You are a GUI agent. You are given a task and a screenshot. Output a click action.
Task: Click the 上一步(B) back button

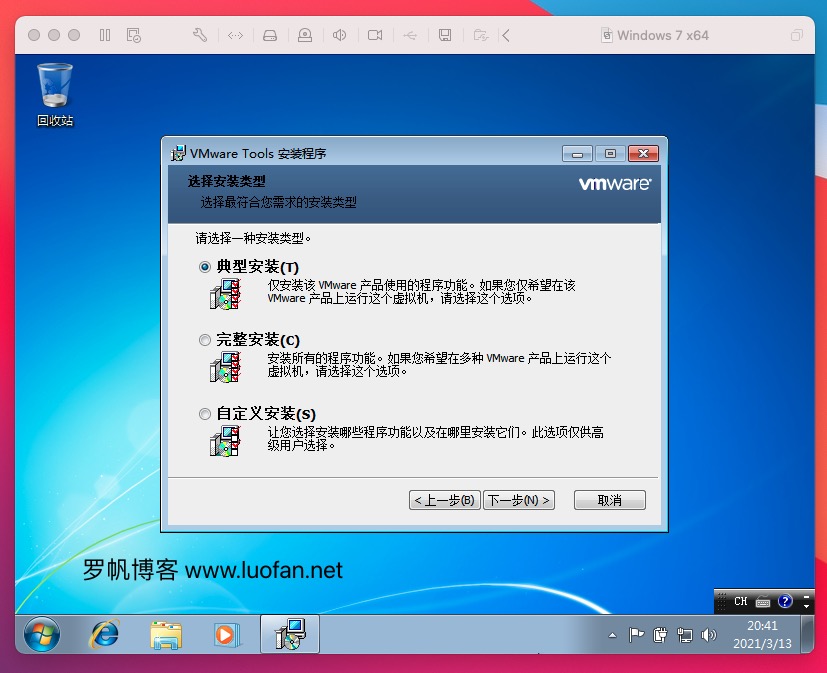click(x=445, y=500)
